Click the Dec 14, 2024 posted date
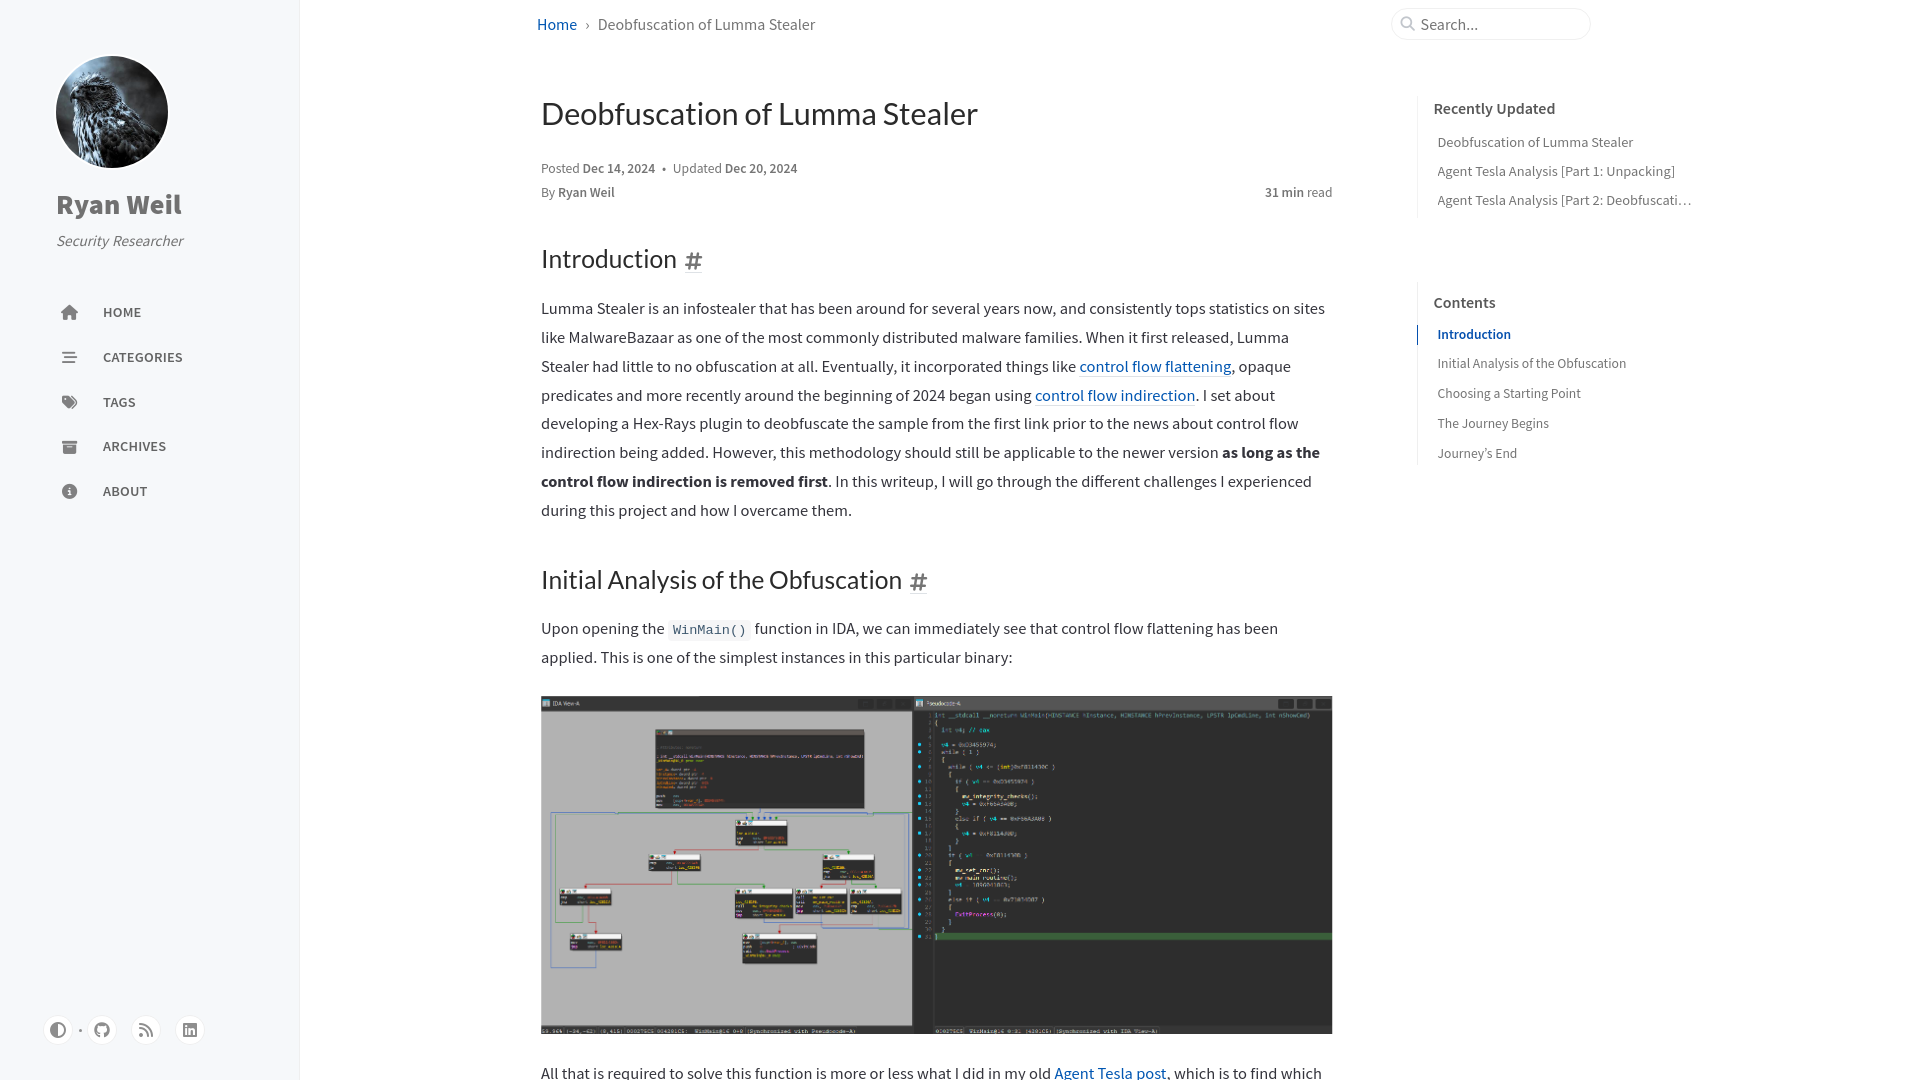 (x=619, y=168)
